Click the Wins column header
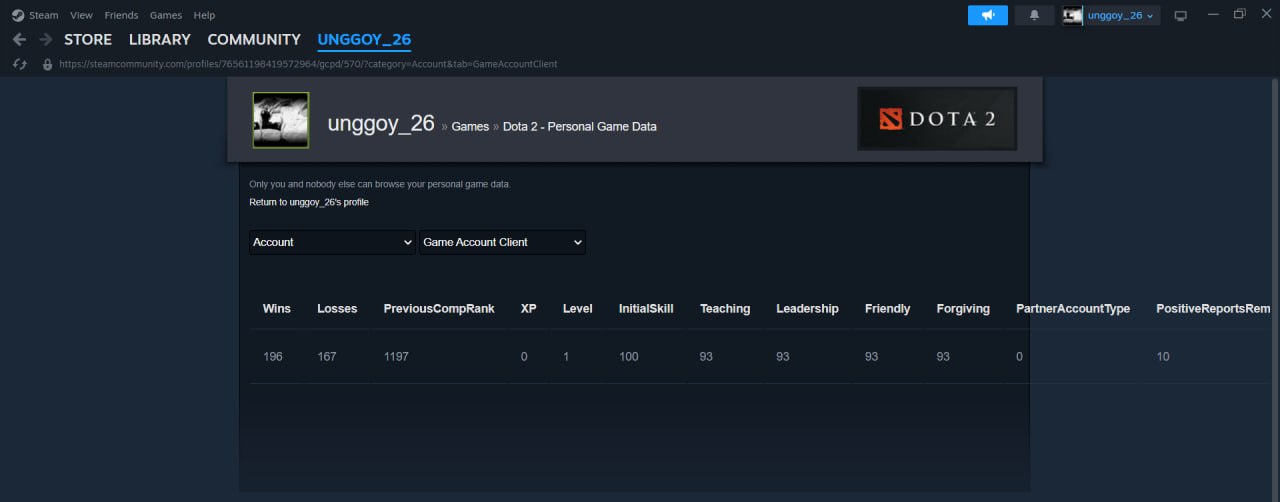 click(x=277, y=309)
